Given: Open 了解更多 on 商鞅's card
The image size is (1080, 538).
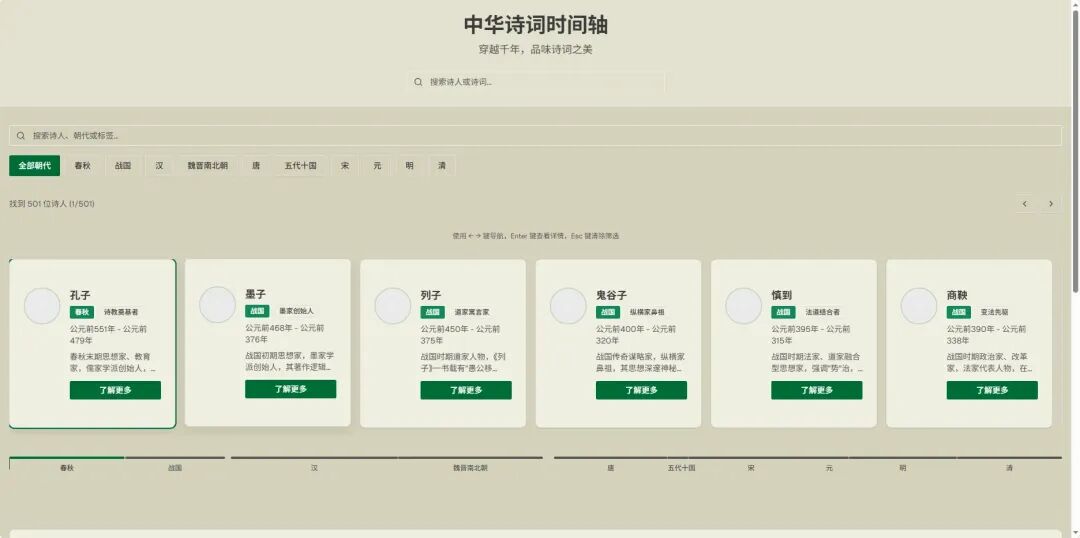Looking at the screenshot, I should [x=992, y=391].
